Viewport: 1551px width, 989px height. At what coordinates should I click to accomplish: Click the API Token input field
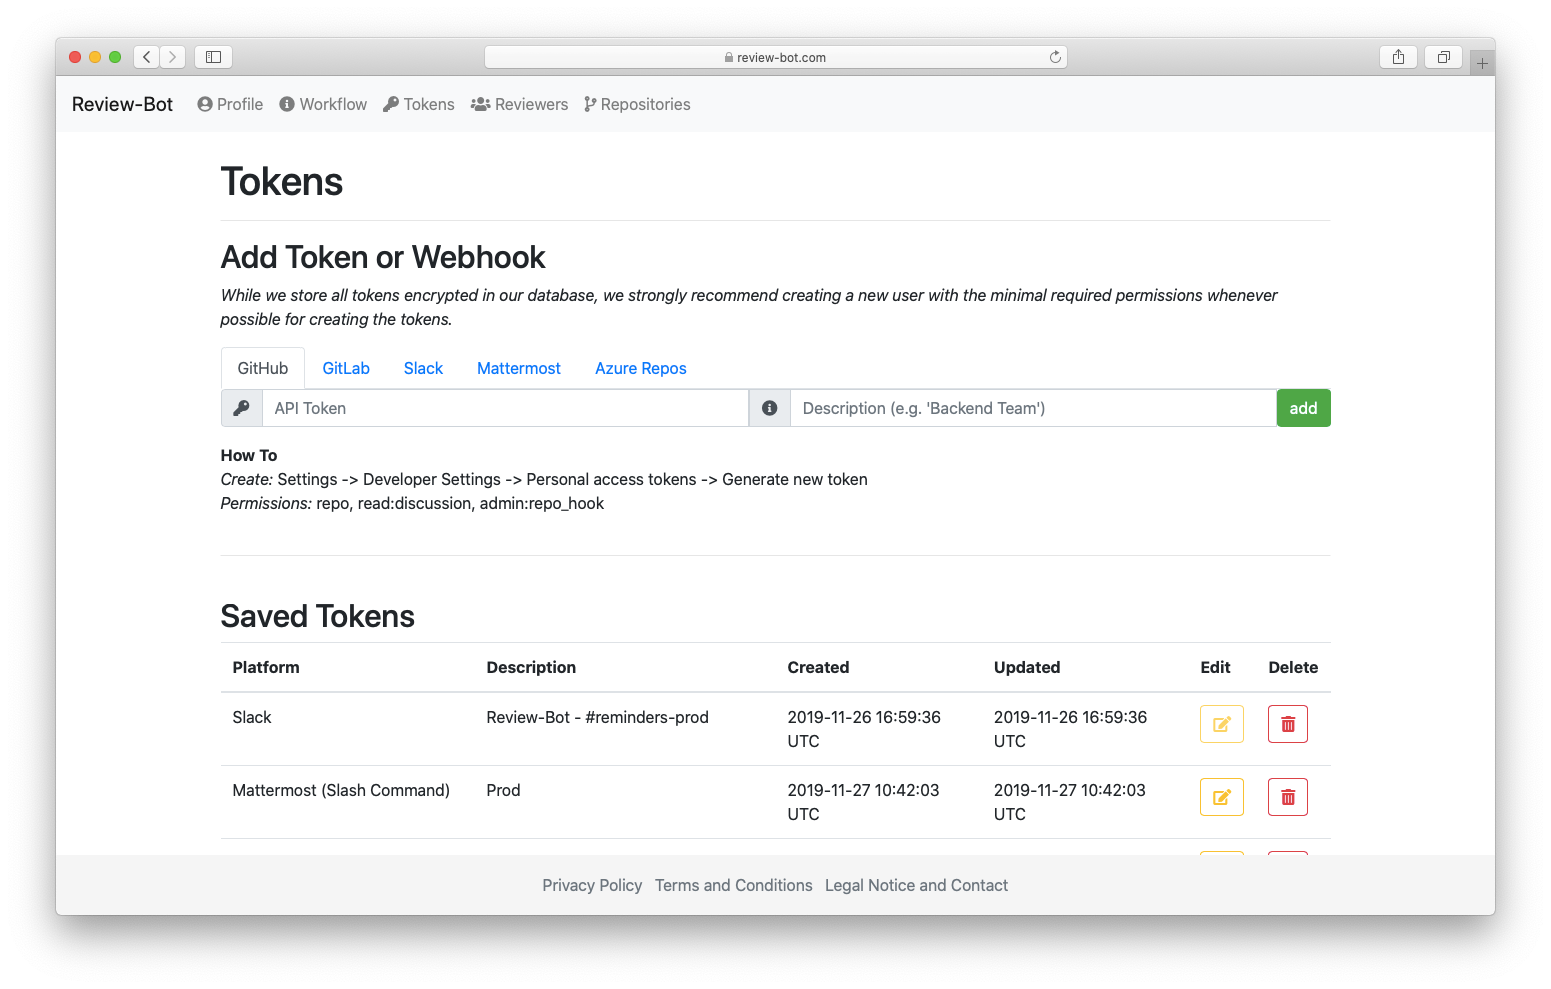505,408
